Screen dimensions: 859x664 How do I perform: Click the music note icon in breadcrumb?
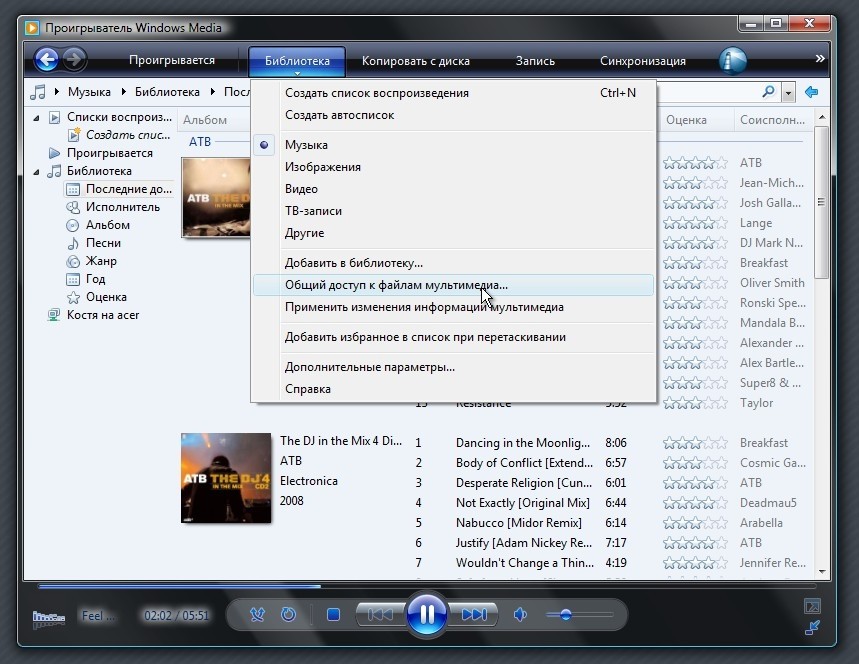click(x=38, y=92)
